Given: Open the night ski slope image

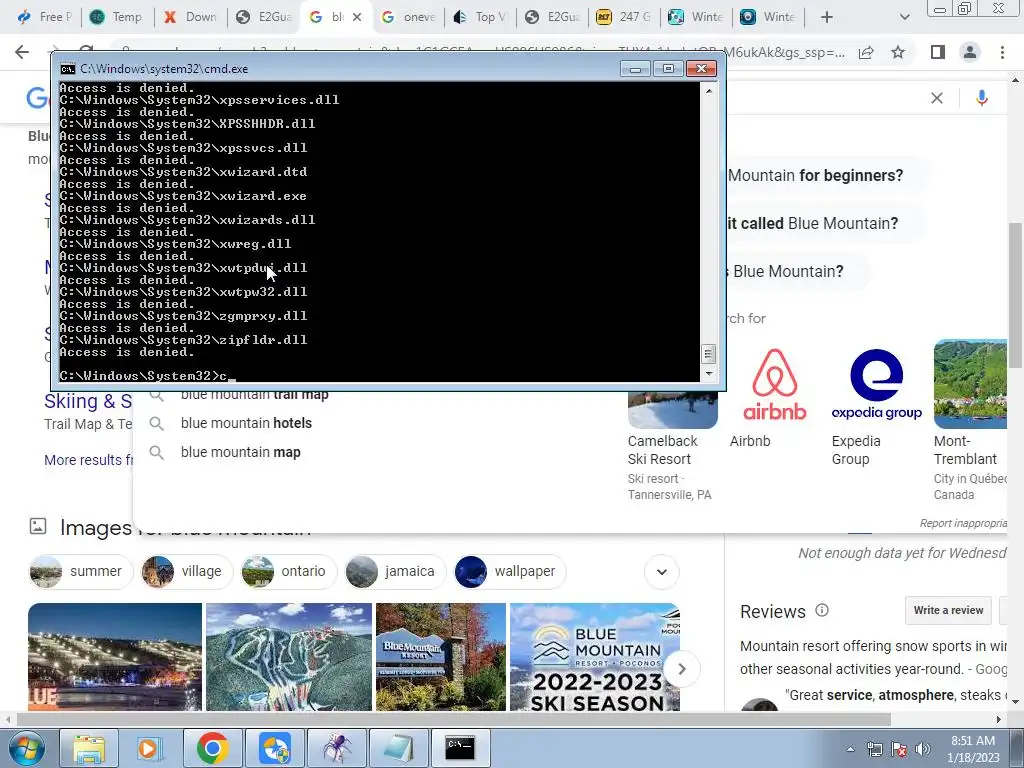Looking at the screenshot, I should pyautogui.click(x=115, y=656).
